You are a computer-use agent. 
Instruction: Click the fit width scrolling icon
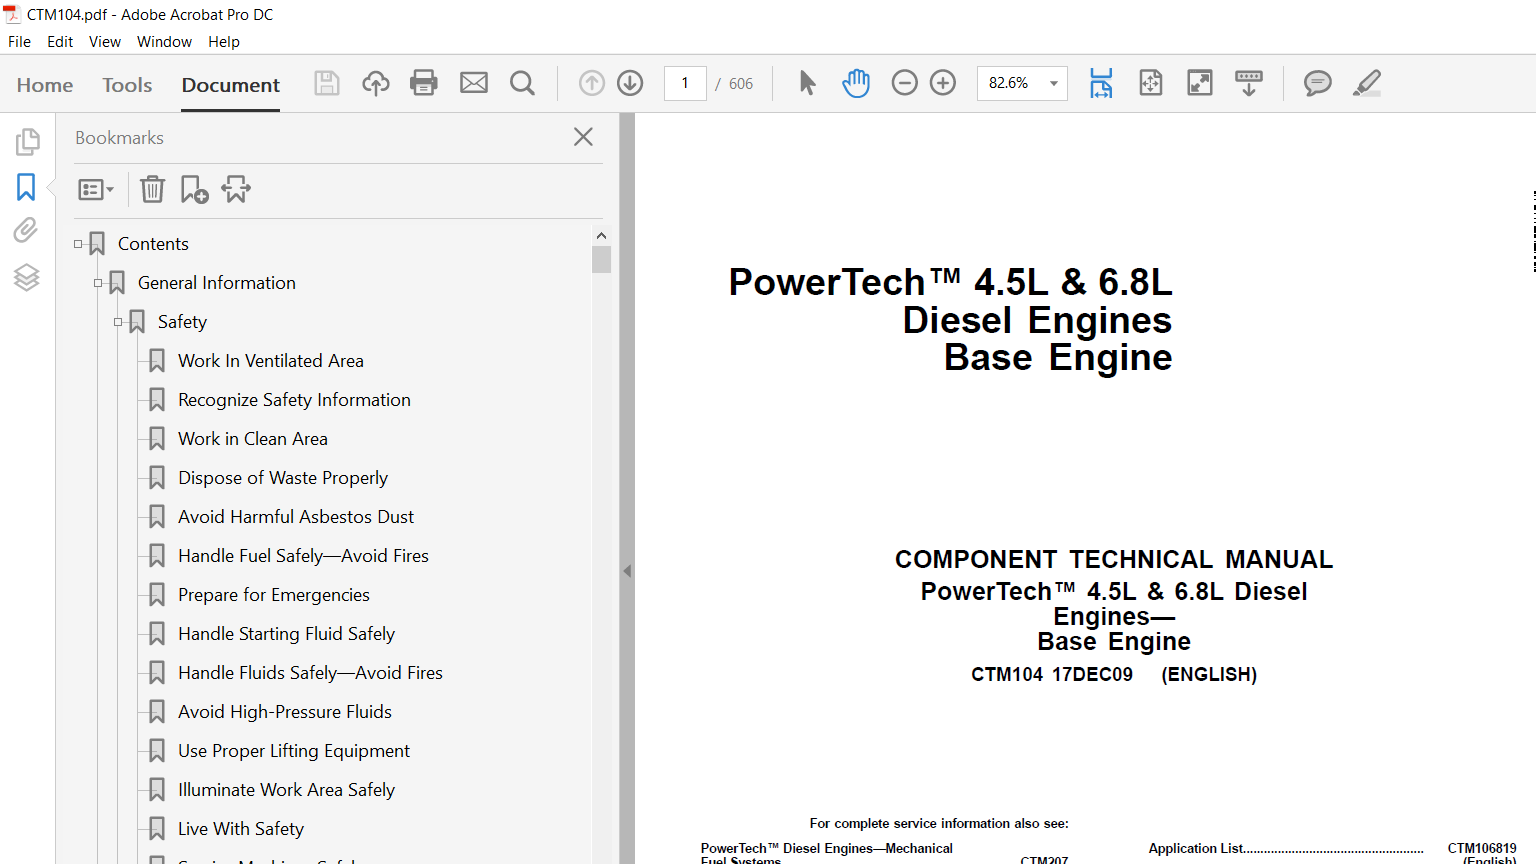tap(1101, 83)
